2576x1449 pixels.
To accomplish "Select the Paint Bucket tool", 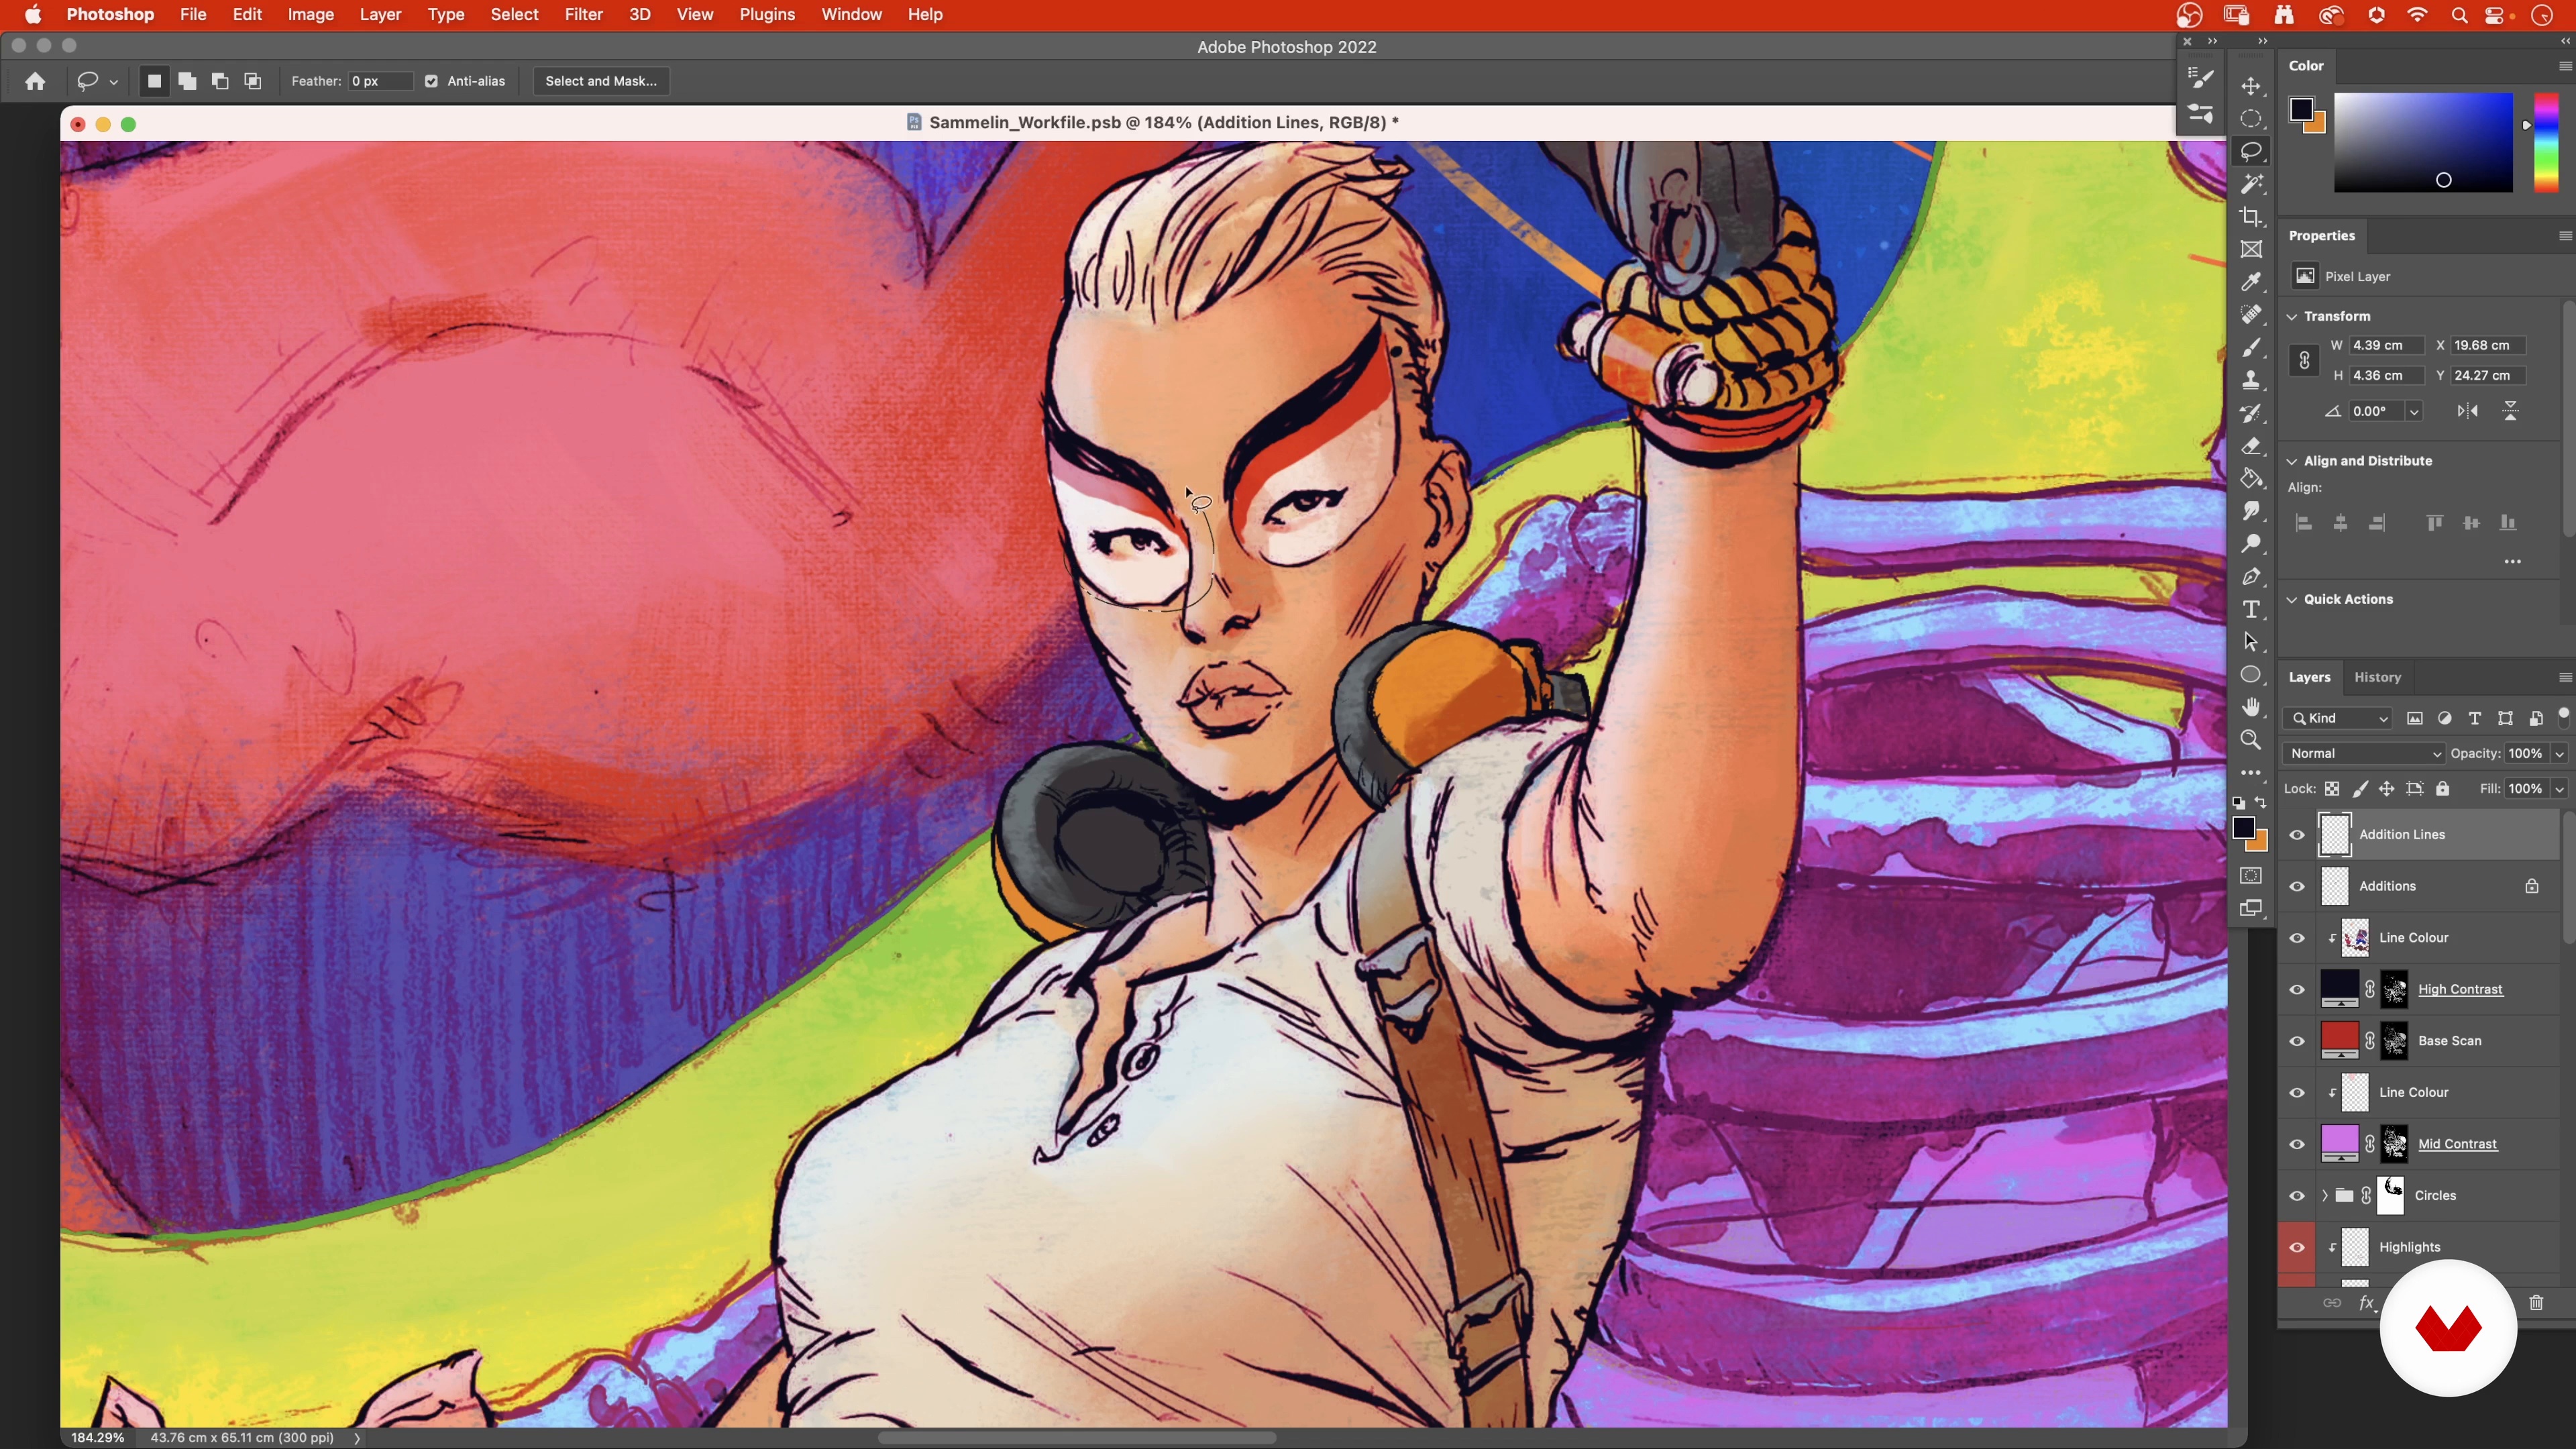I will point(2251,479).
